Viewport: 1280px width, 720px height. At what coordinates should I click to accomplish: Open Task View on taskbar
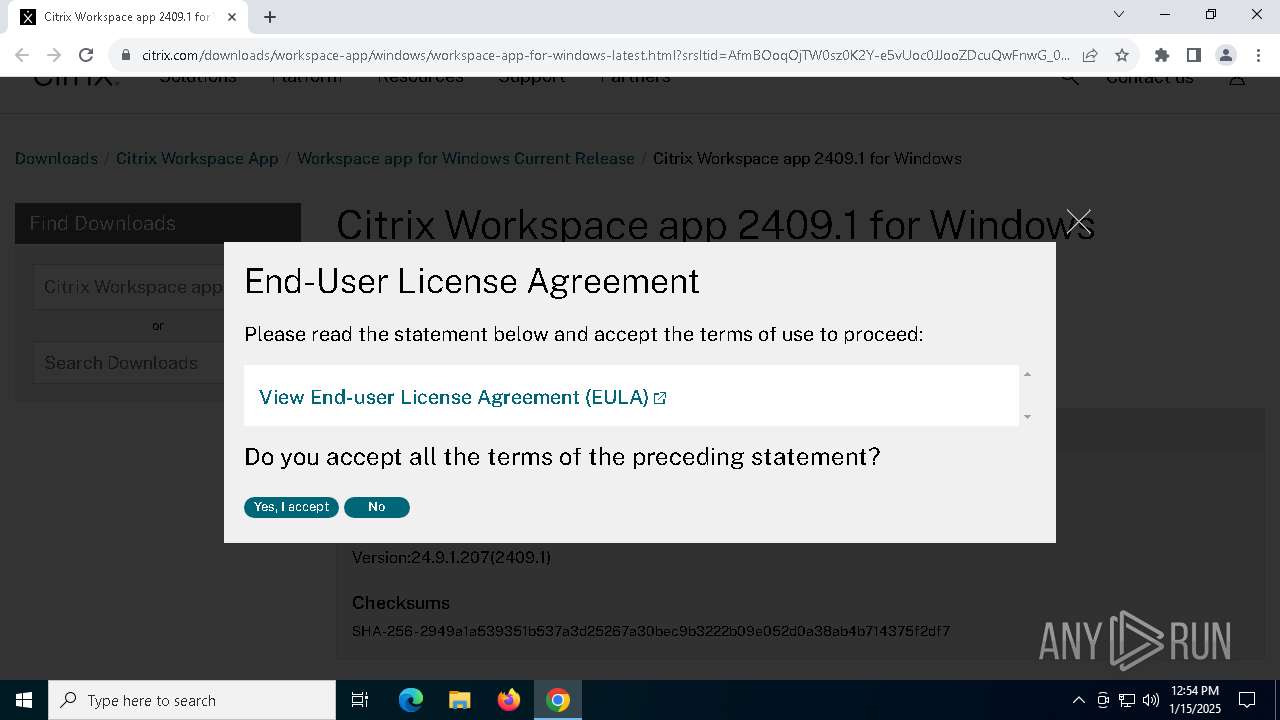360,700
